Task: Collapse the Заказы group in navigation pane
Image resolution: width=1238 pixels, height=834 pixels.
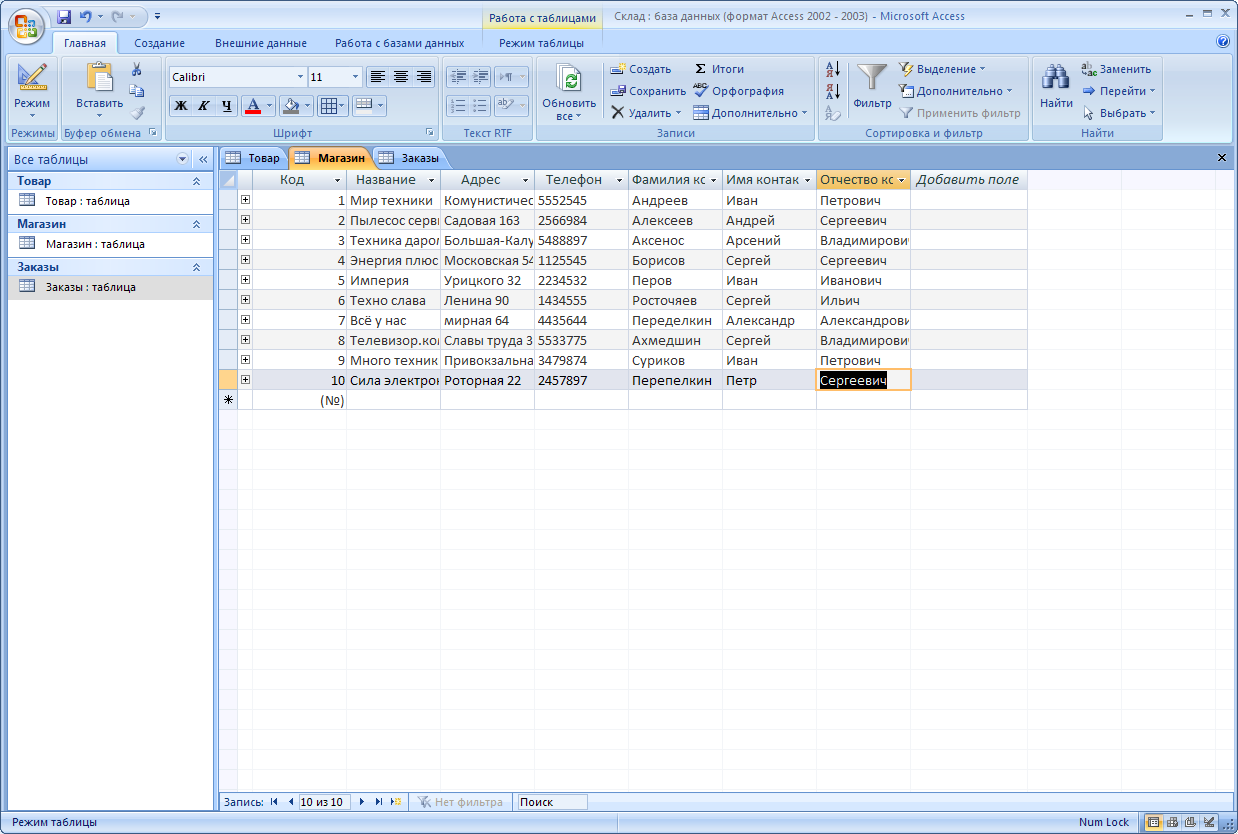Action: (x=196, y=267)
